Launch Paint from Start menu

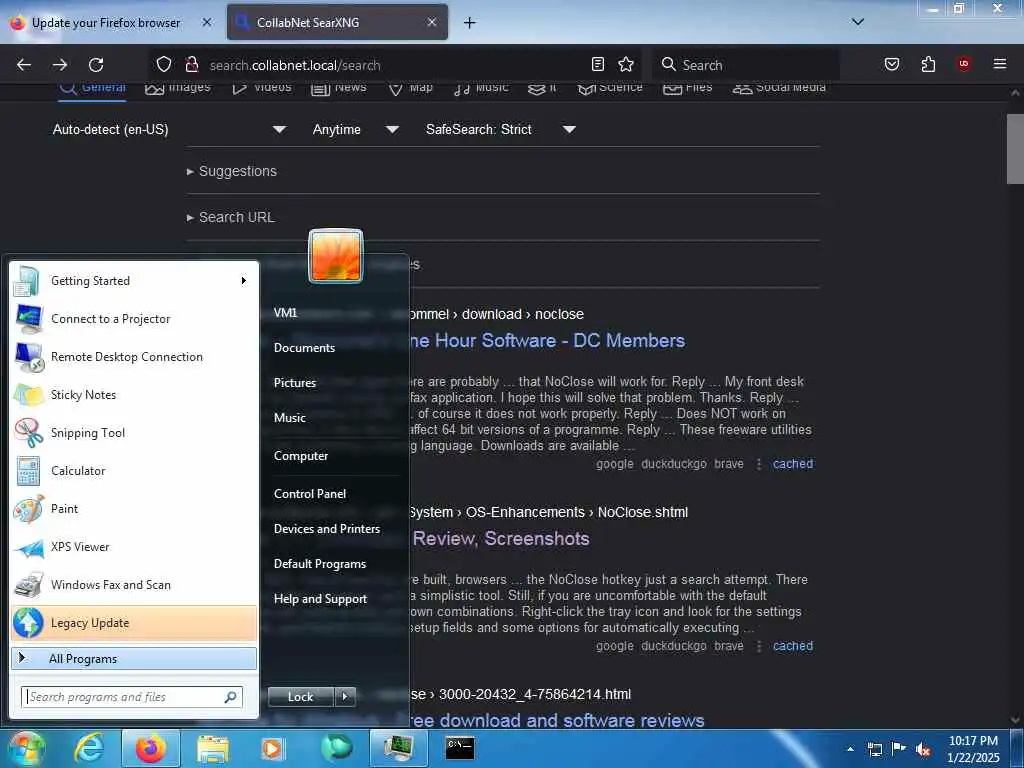click(134, 509)
